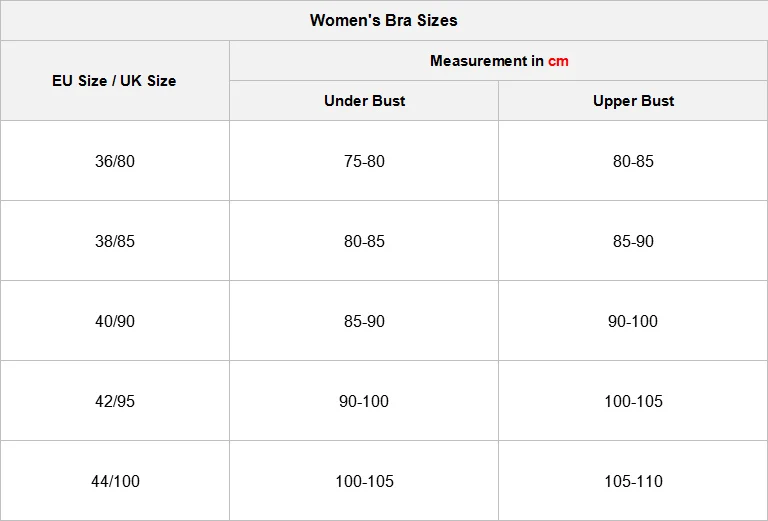The image size is (768, 521).
Task: Select the Under Bust column header
Action: coord(364,101)
